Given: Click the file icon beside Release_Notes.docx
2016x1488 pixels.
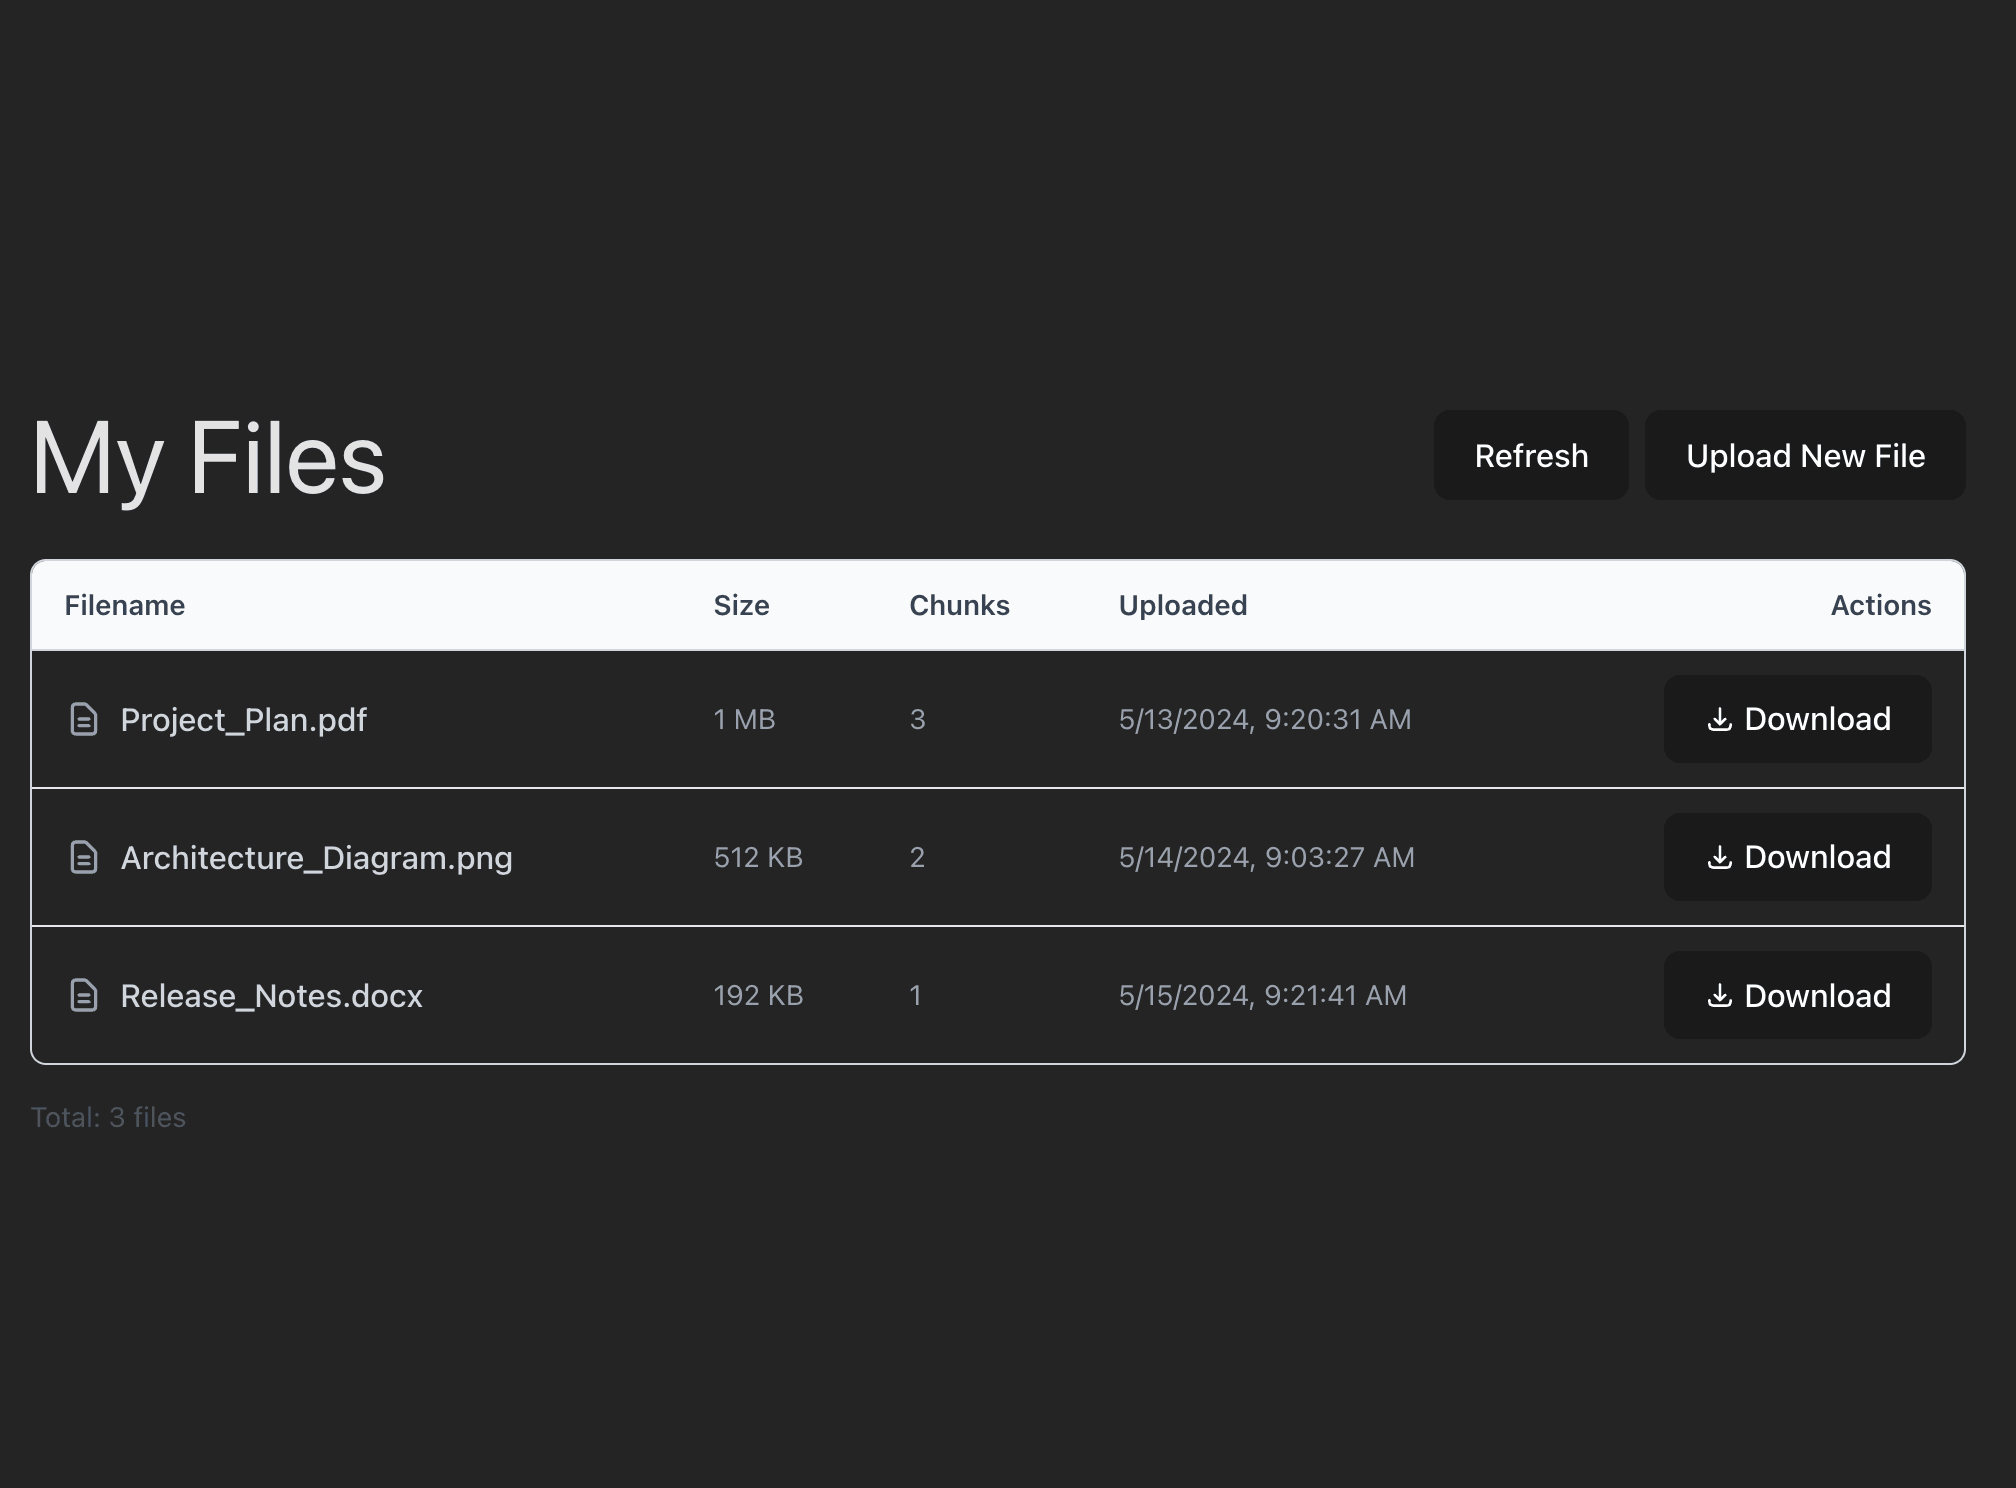Looking at the screenshot, I should tap(84, 995).
